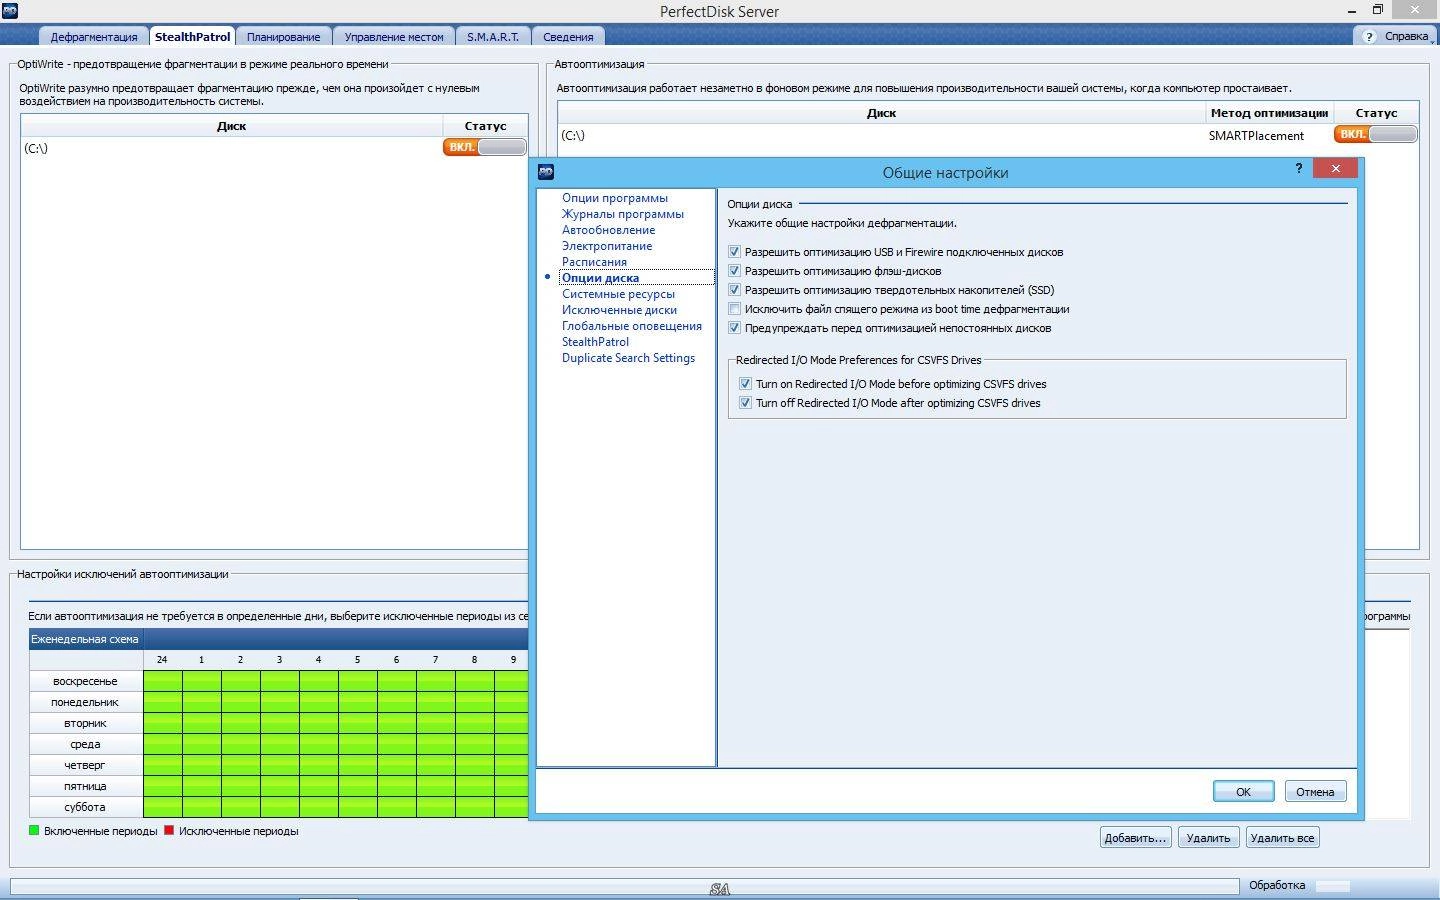Select Исключенные диски in settings list
The width and height of the screenshot is (1440, 900).
[619, 310]
